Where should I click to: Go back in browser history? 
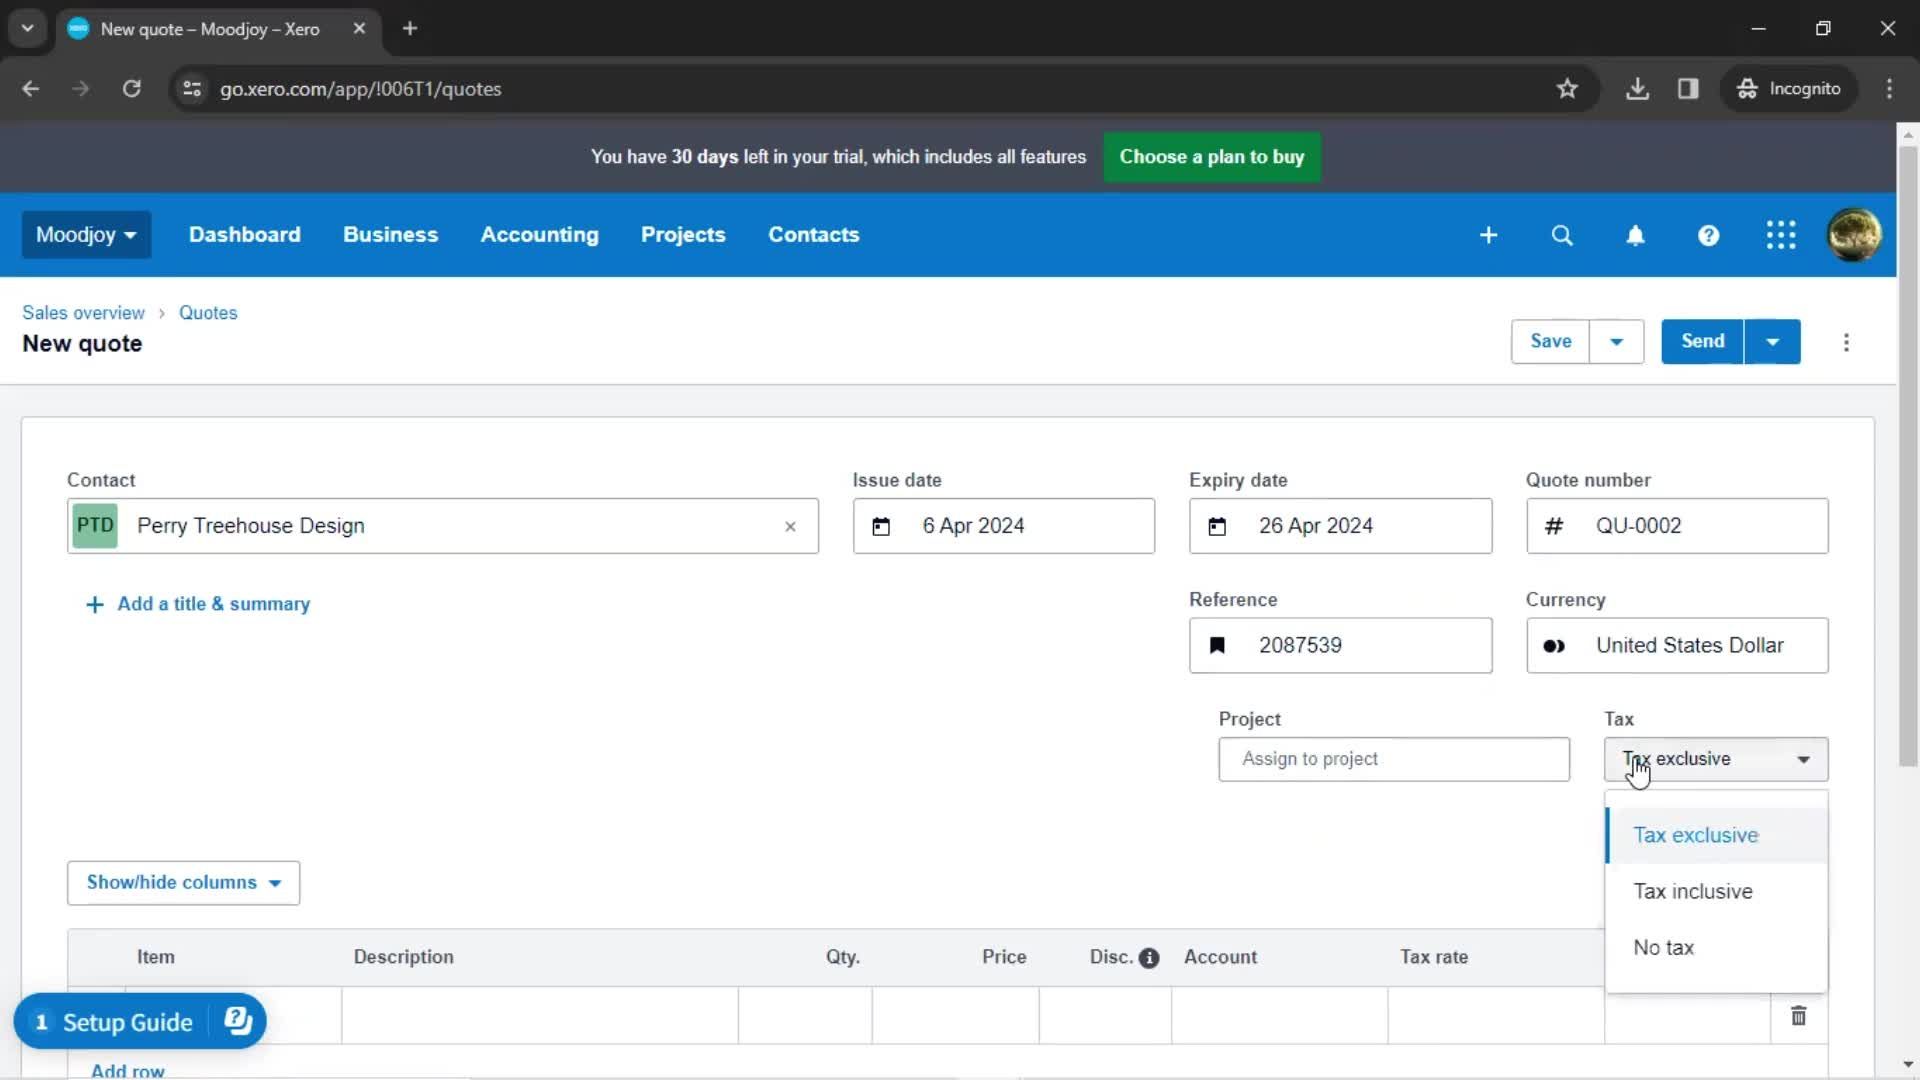click(x=31, y=89)
